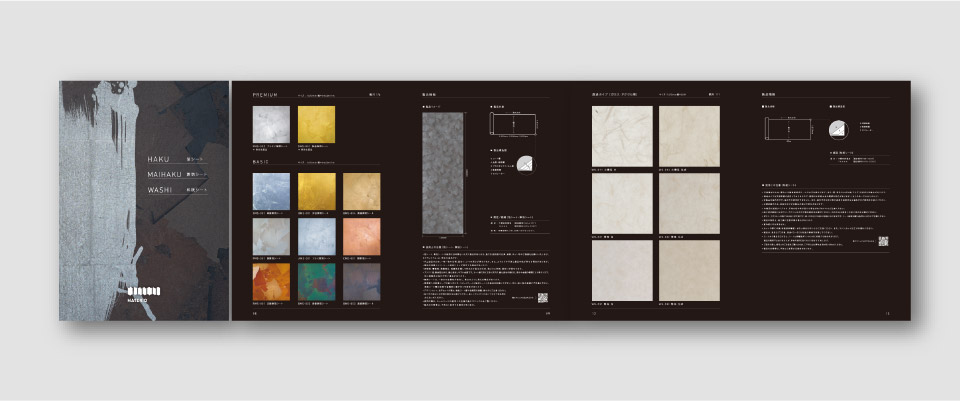Click the roll diagram on the left spread
Image resolution: width=960 pixels, height=401 pixels.
click(x=513, y=126)
